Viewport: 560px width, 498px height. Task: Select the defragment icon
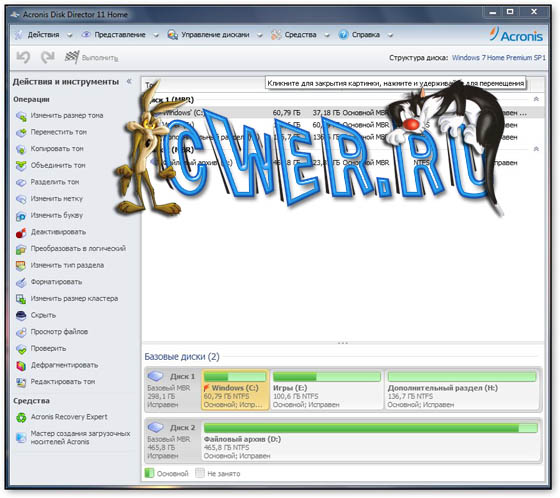point(21,366)
